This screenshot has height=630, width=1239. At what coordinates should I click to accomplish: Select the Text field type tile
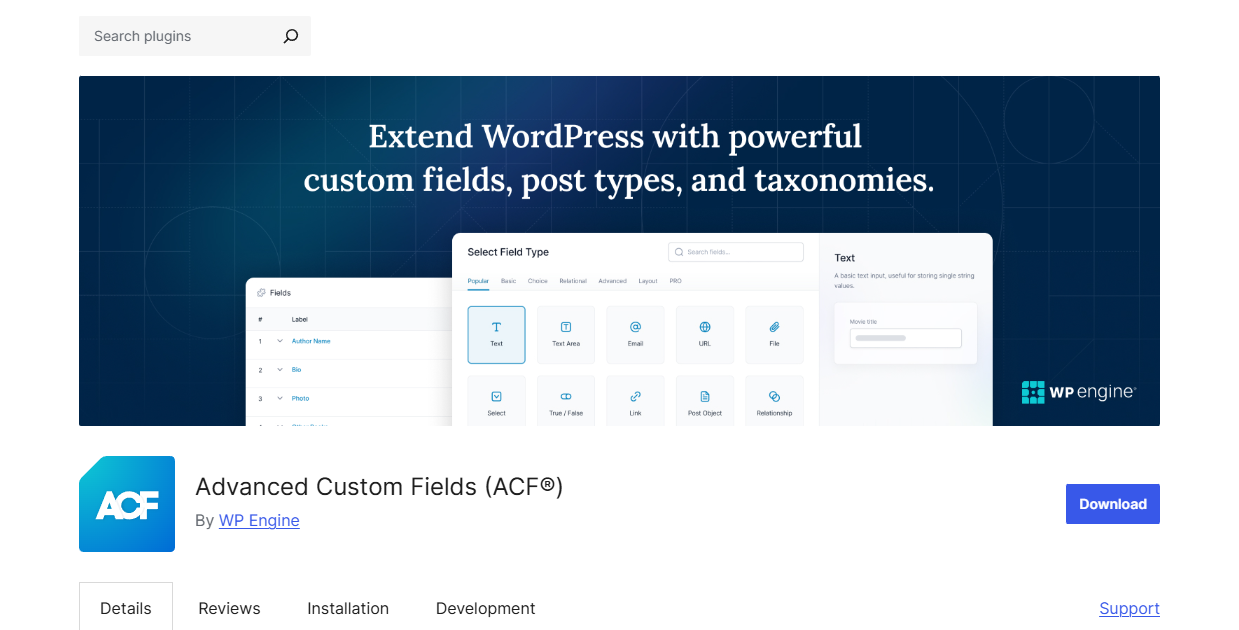click(496, 334)
